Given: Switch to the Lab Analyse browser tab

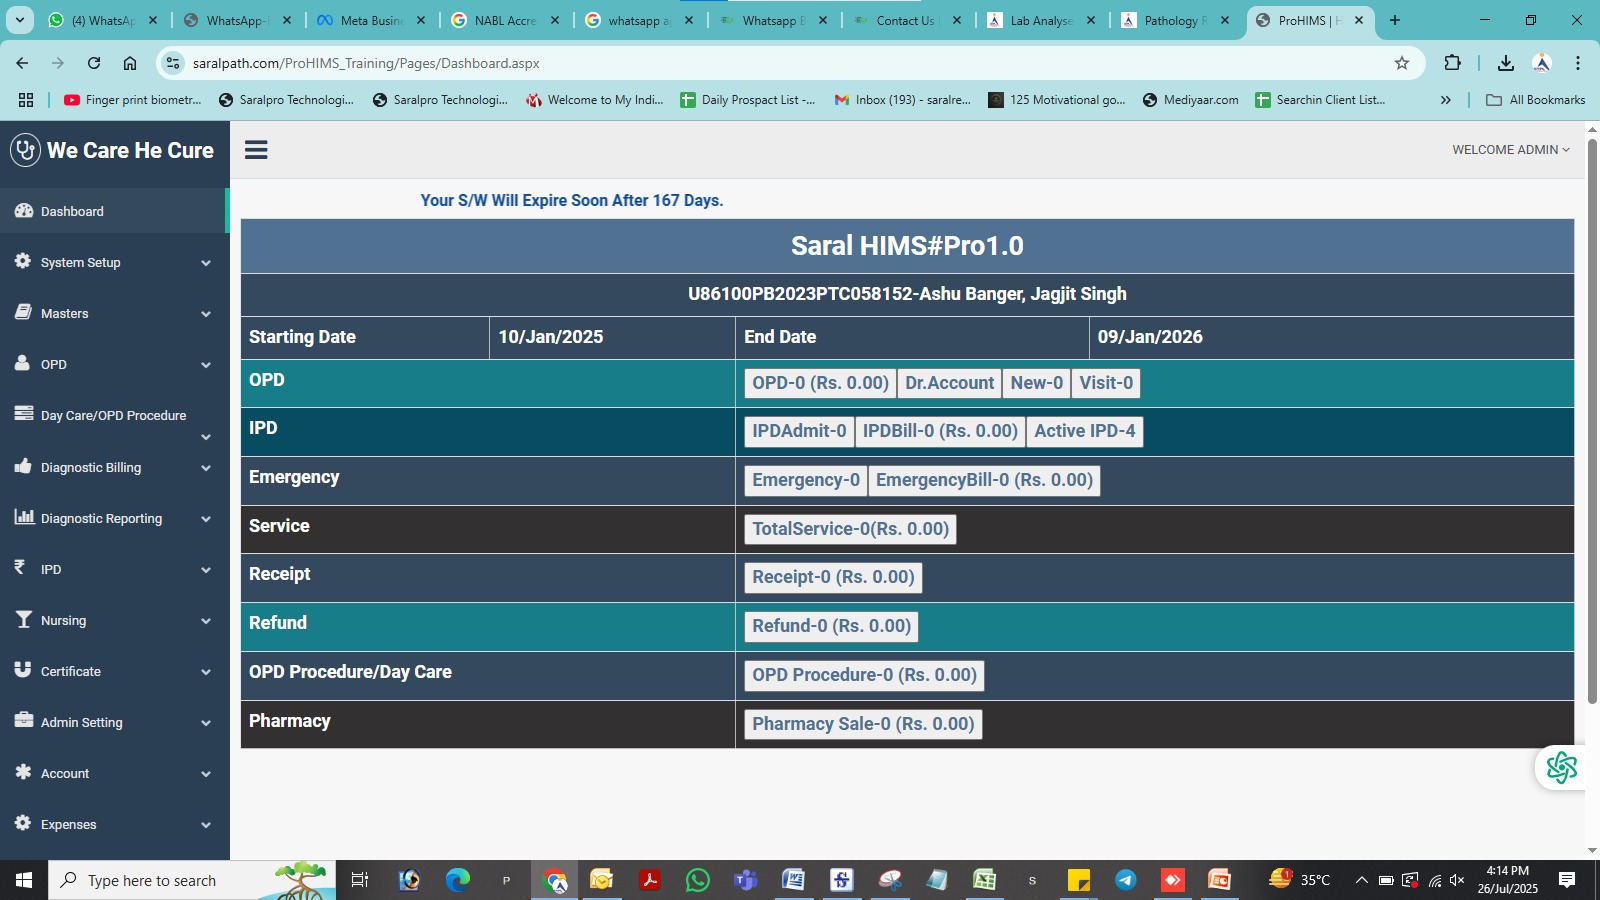Looking at the screenshot, I should (x=1040, y=20).
